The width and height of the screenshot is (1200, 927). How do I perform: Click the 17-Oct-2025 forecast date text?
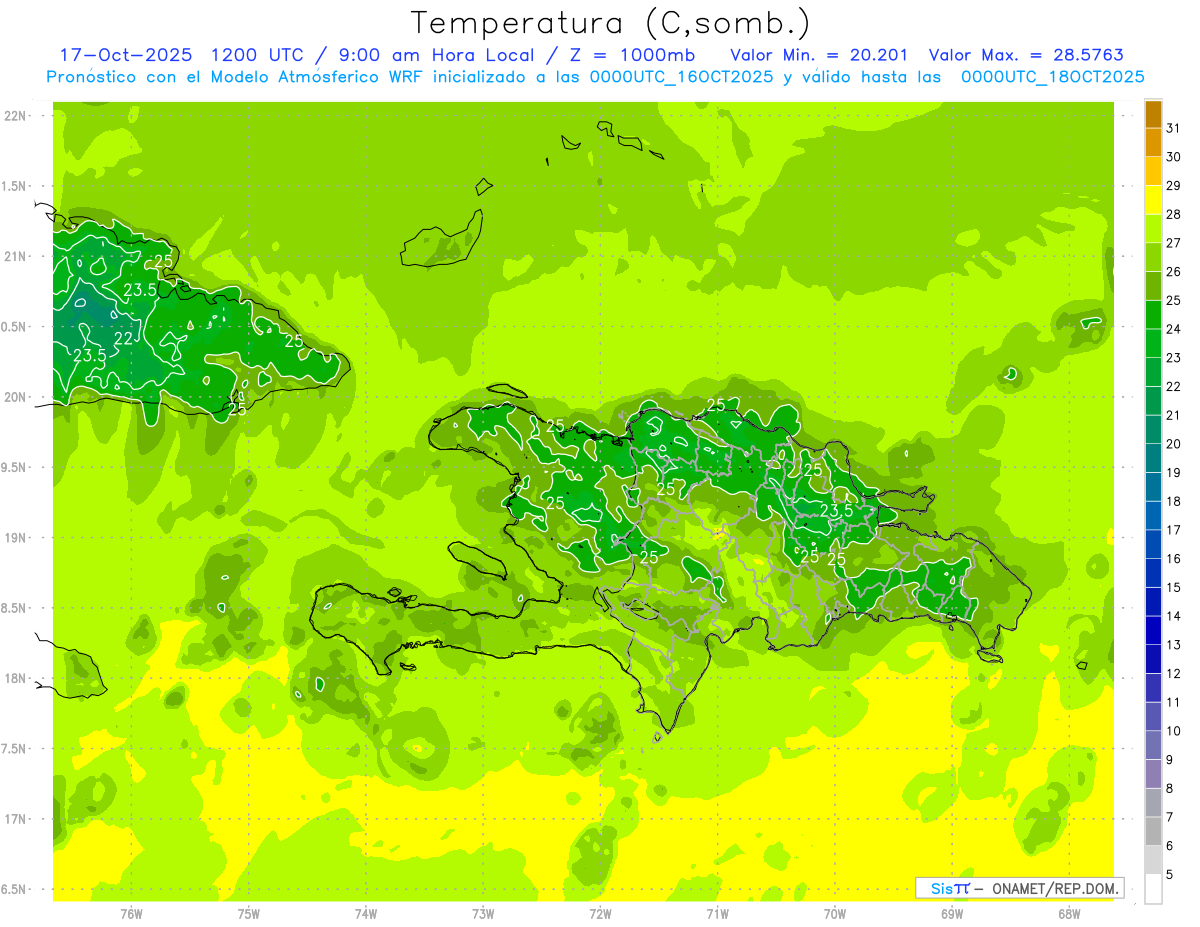tap(125, 55)
